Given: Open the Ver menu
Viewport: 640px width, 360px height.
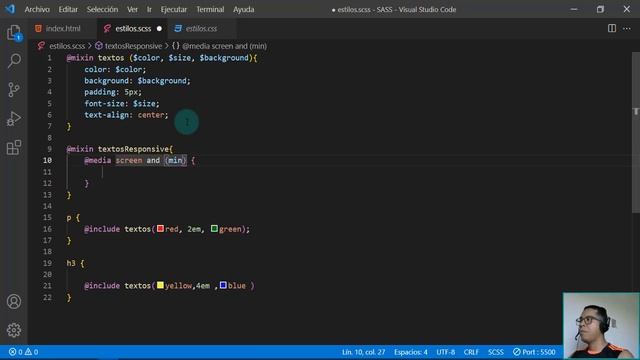Looking at the screenshot, I should 132,9.
